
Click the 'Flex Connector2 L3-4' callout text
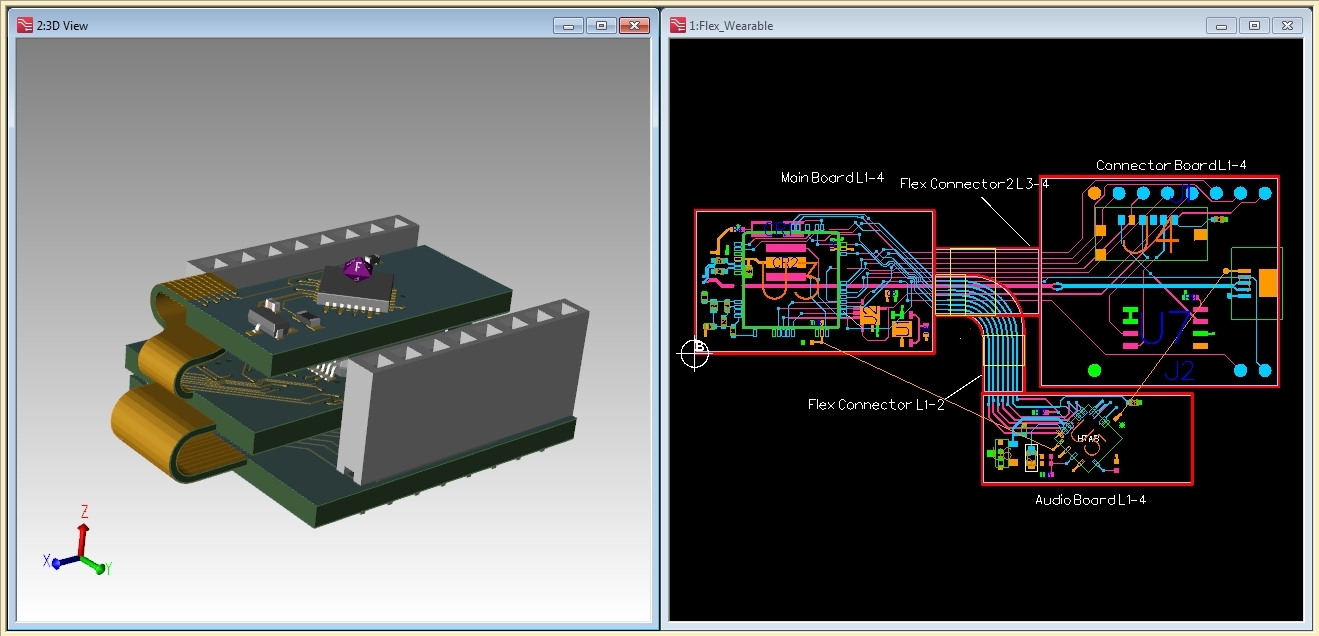(974, 184)
